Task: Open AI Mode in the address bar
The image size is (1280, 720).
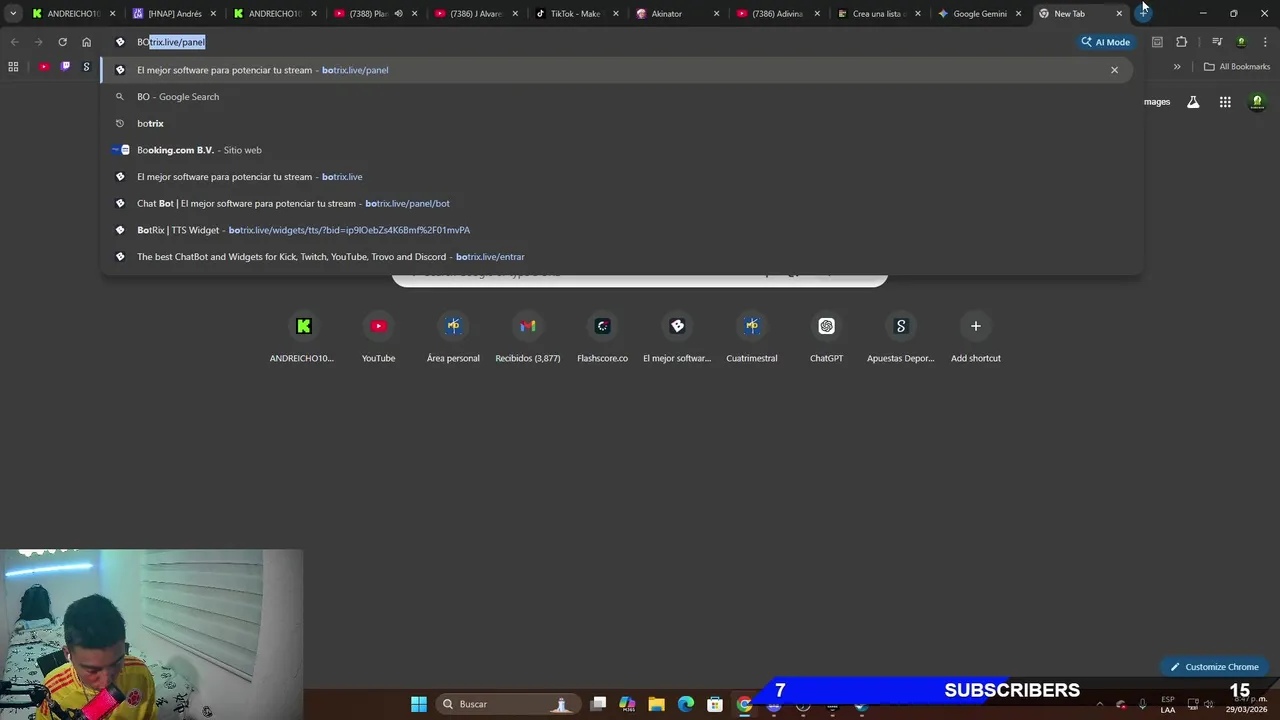Action: [1105, 42]
